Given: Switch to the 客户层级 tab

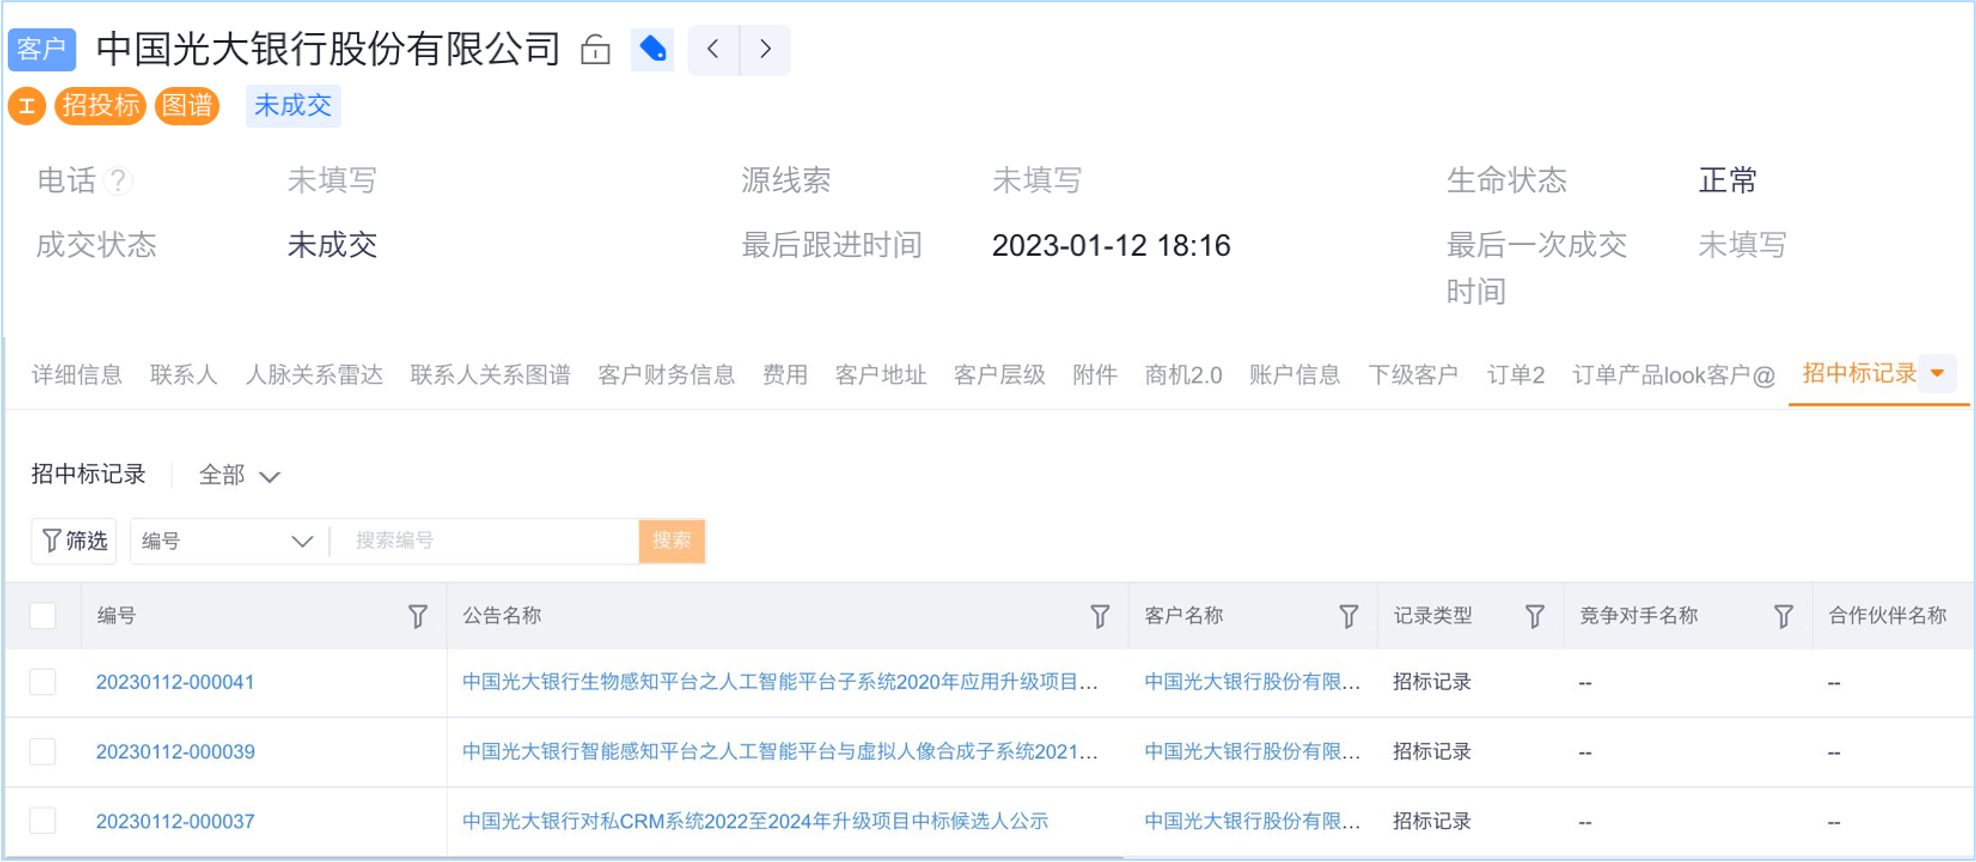Looking at the screenshot, I should click(1000, 375).
